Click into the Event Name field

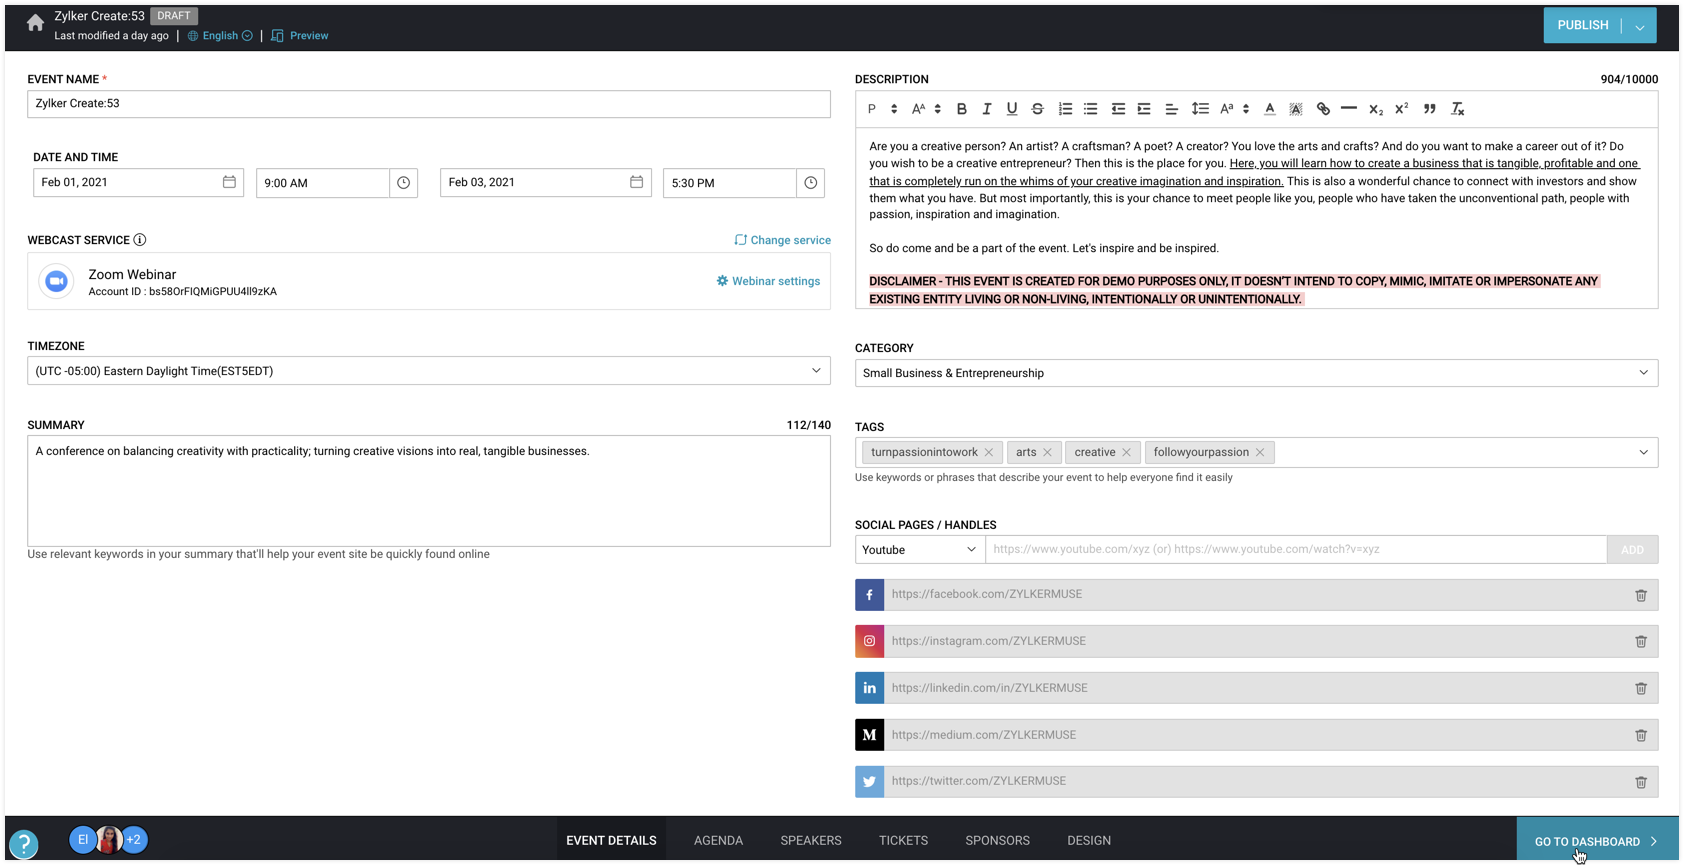pos(428,104)
